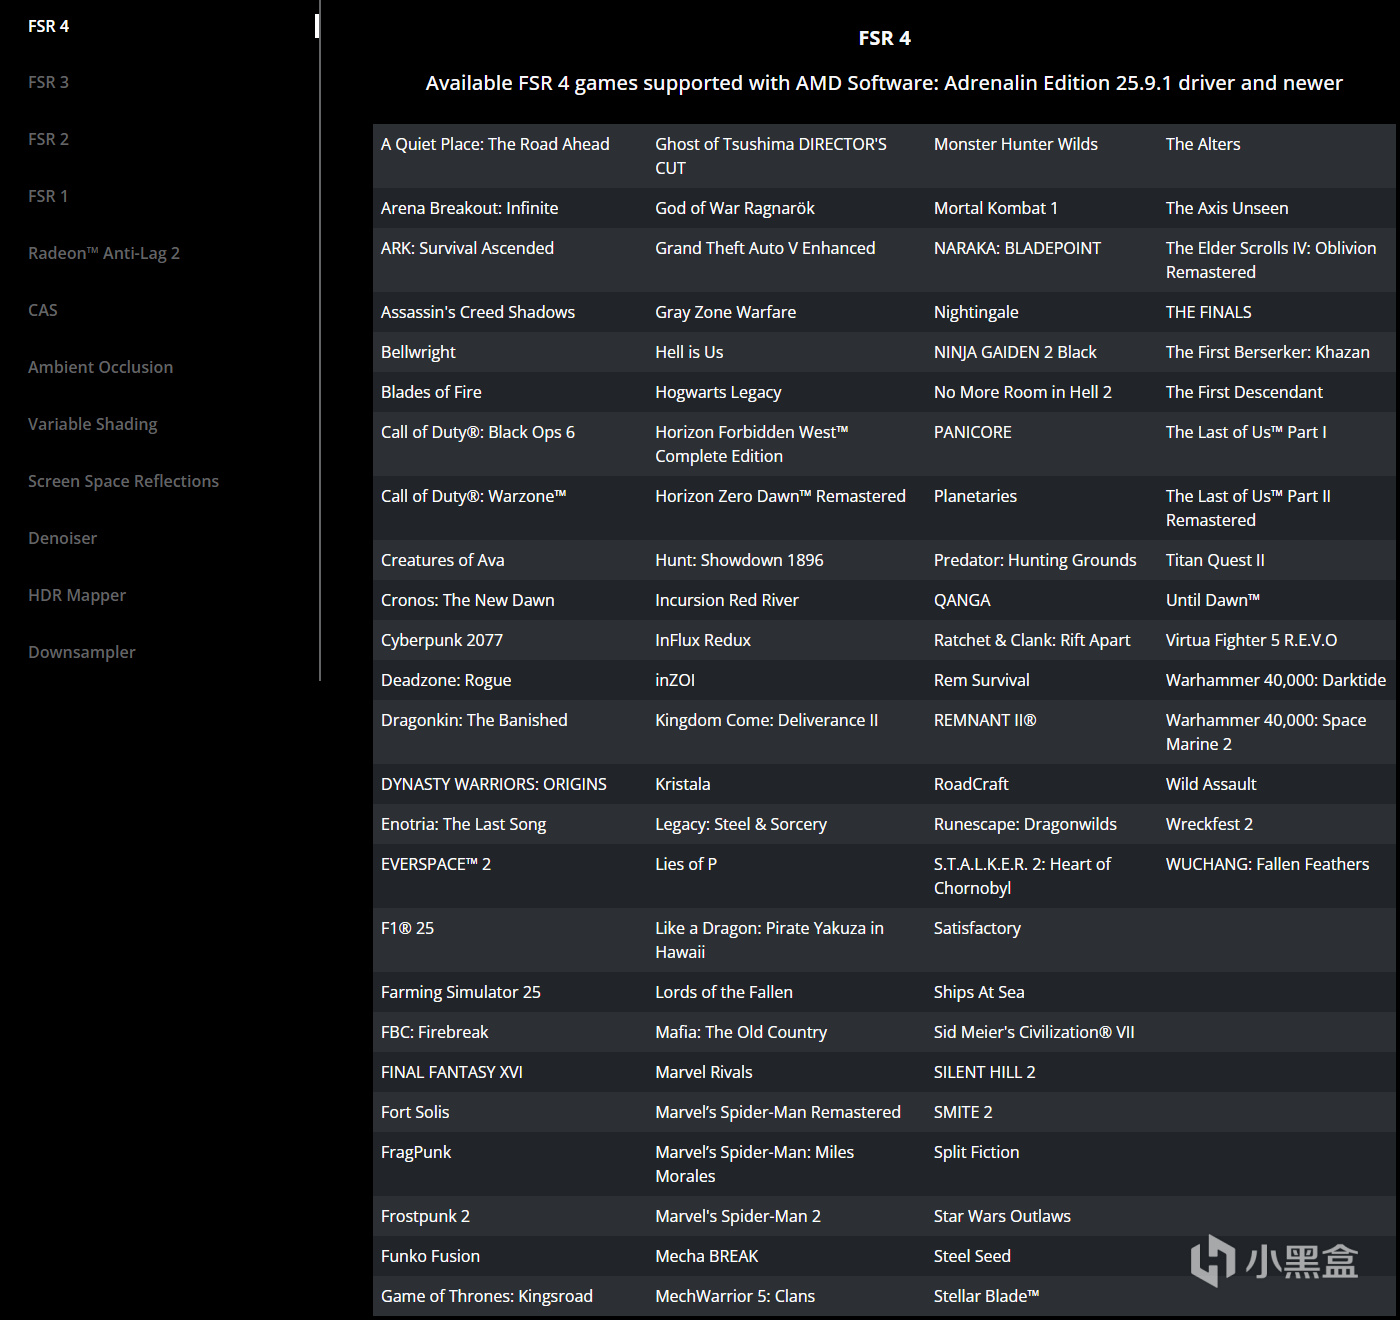This screenshot has width=1400, height=1320.
Task: Click ARK: Survival Ascended entry
Action: [x=467, y=248]
